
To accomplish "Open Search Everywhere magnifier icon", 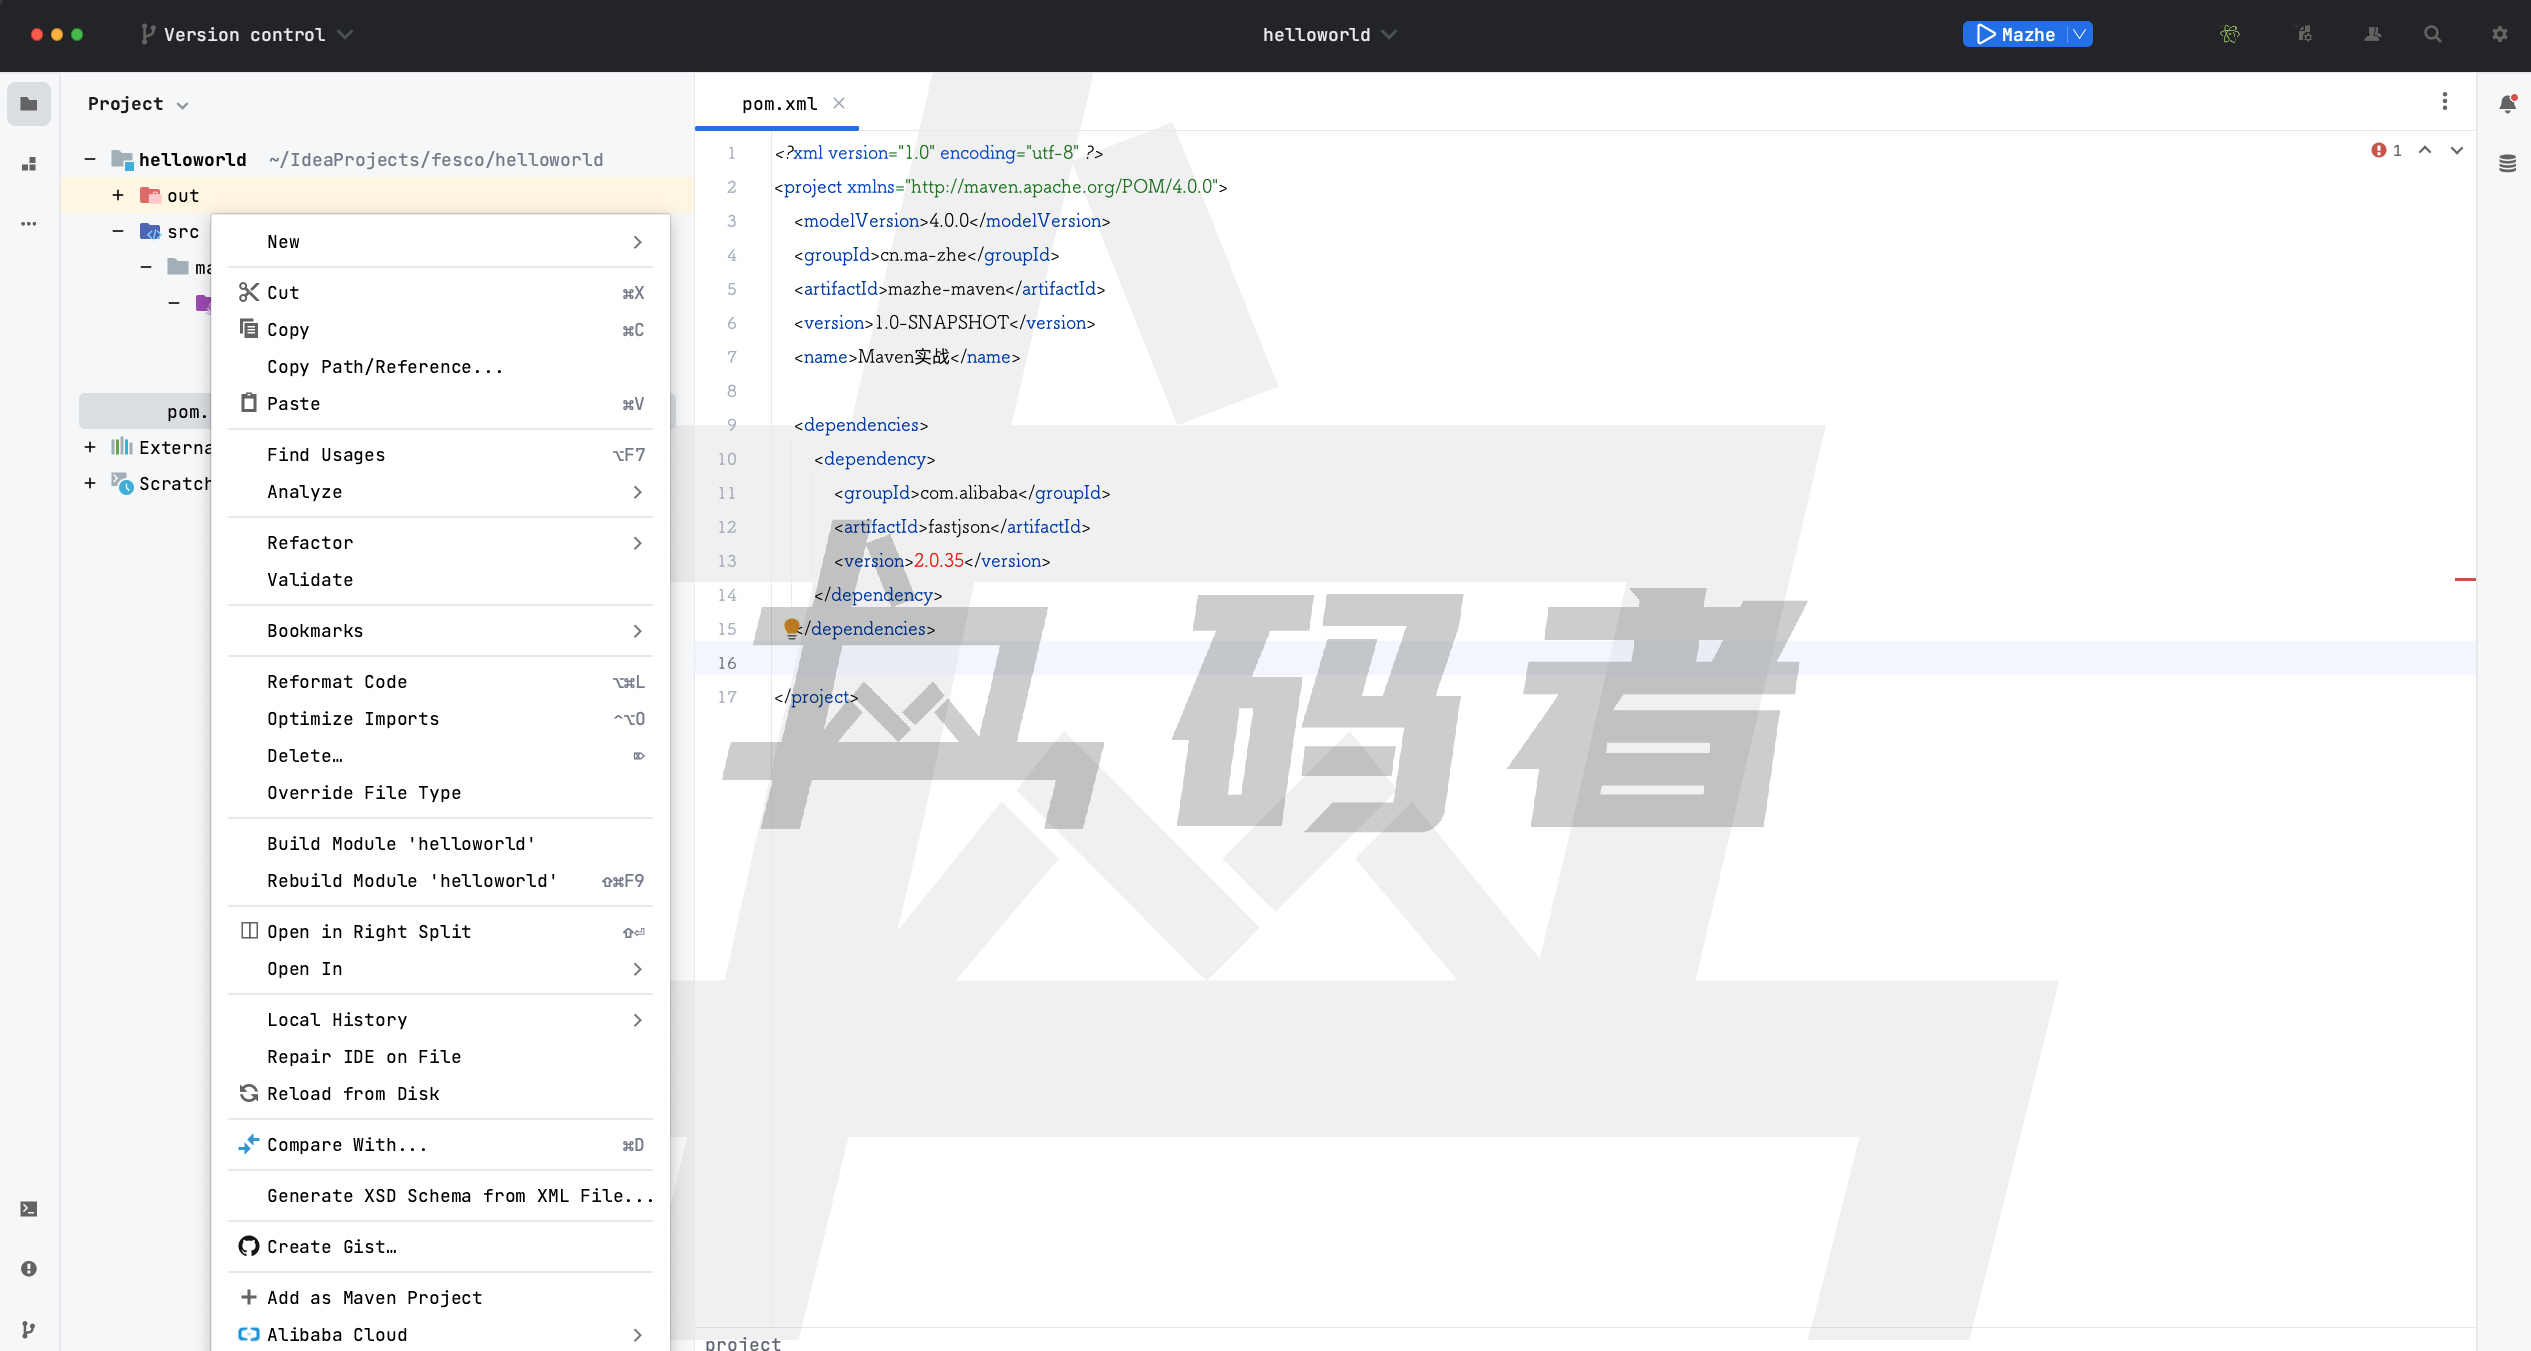I will [x=2432, y=34].
